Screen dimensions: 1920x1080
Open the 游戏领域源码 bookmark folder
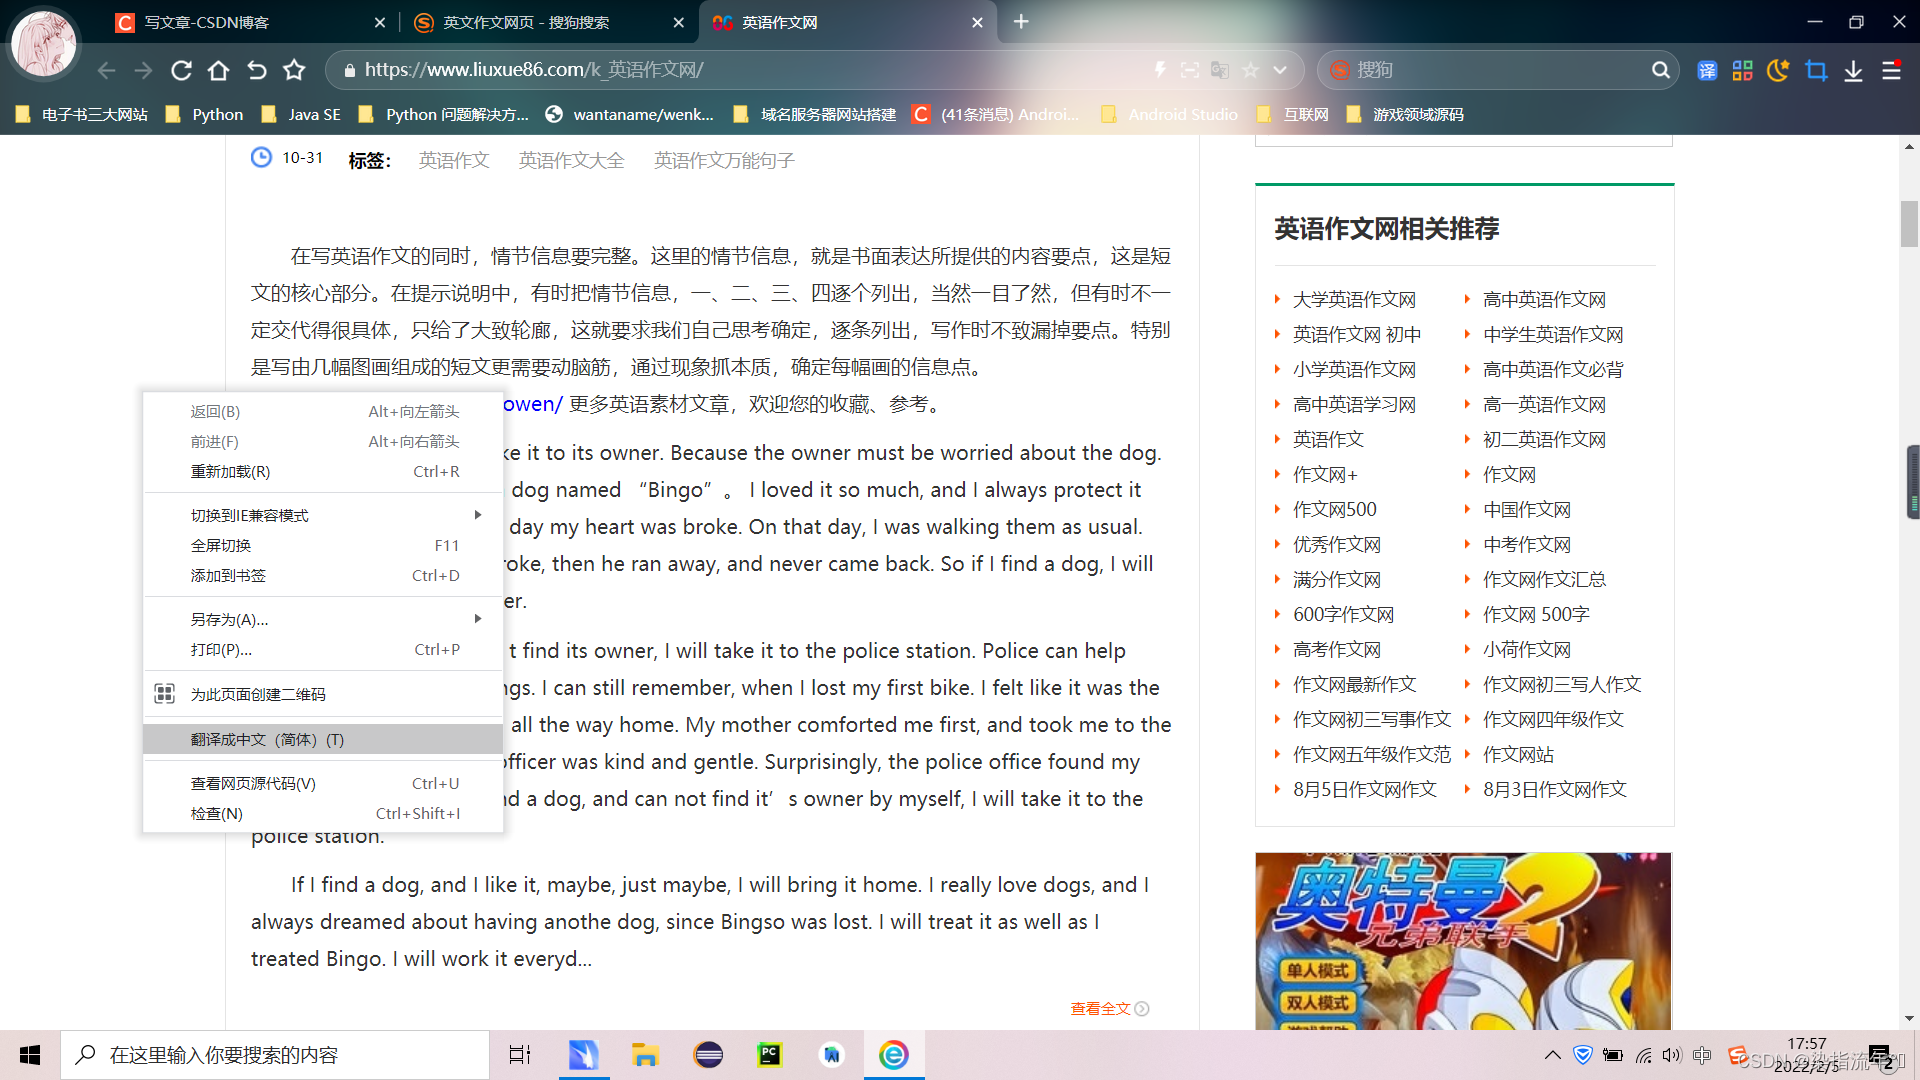coord(1405,115)
